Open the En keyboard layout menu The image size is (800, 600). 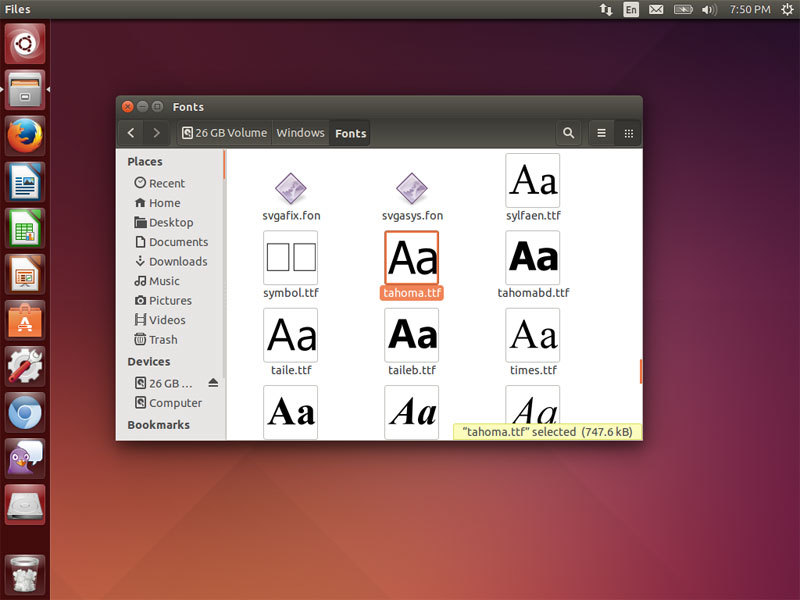tap(631, 9)
